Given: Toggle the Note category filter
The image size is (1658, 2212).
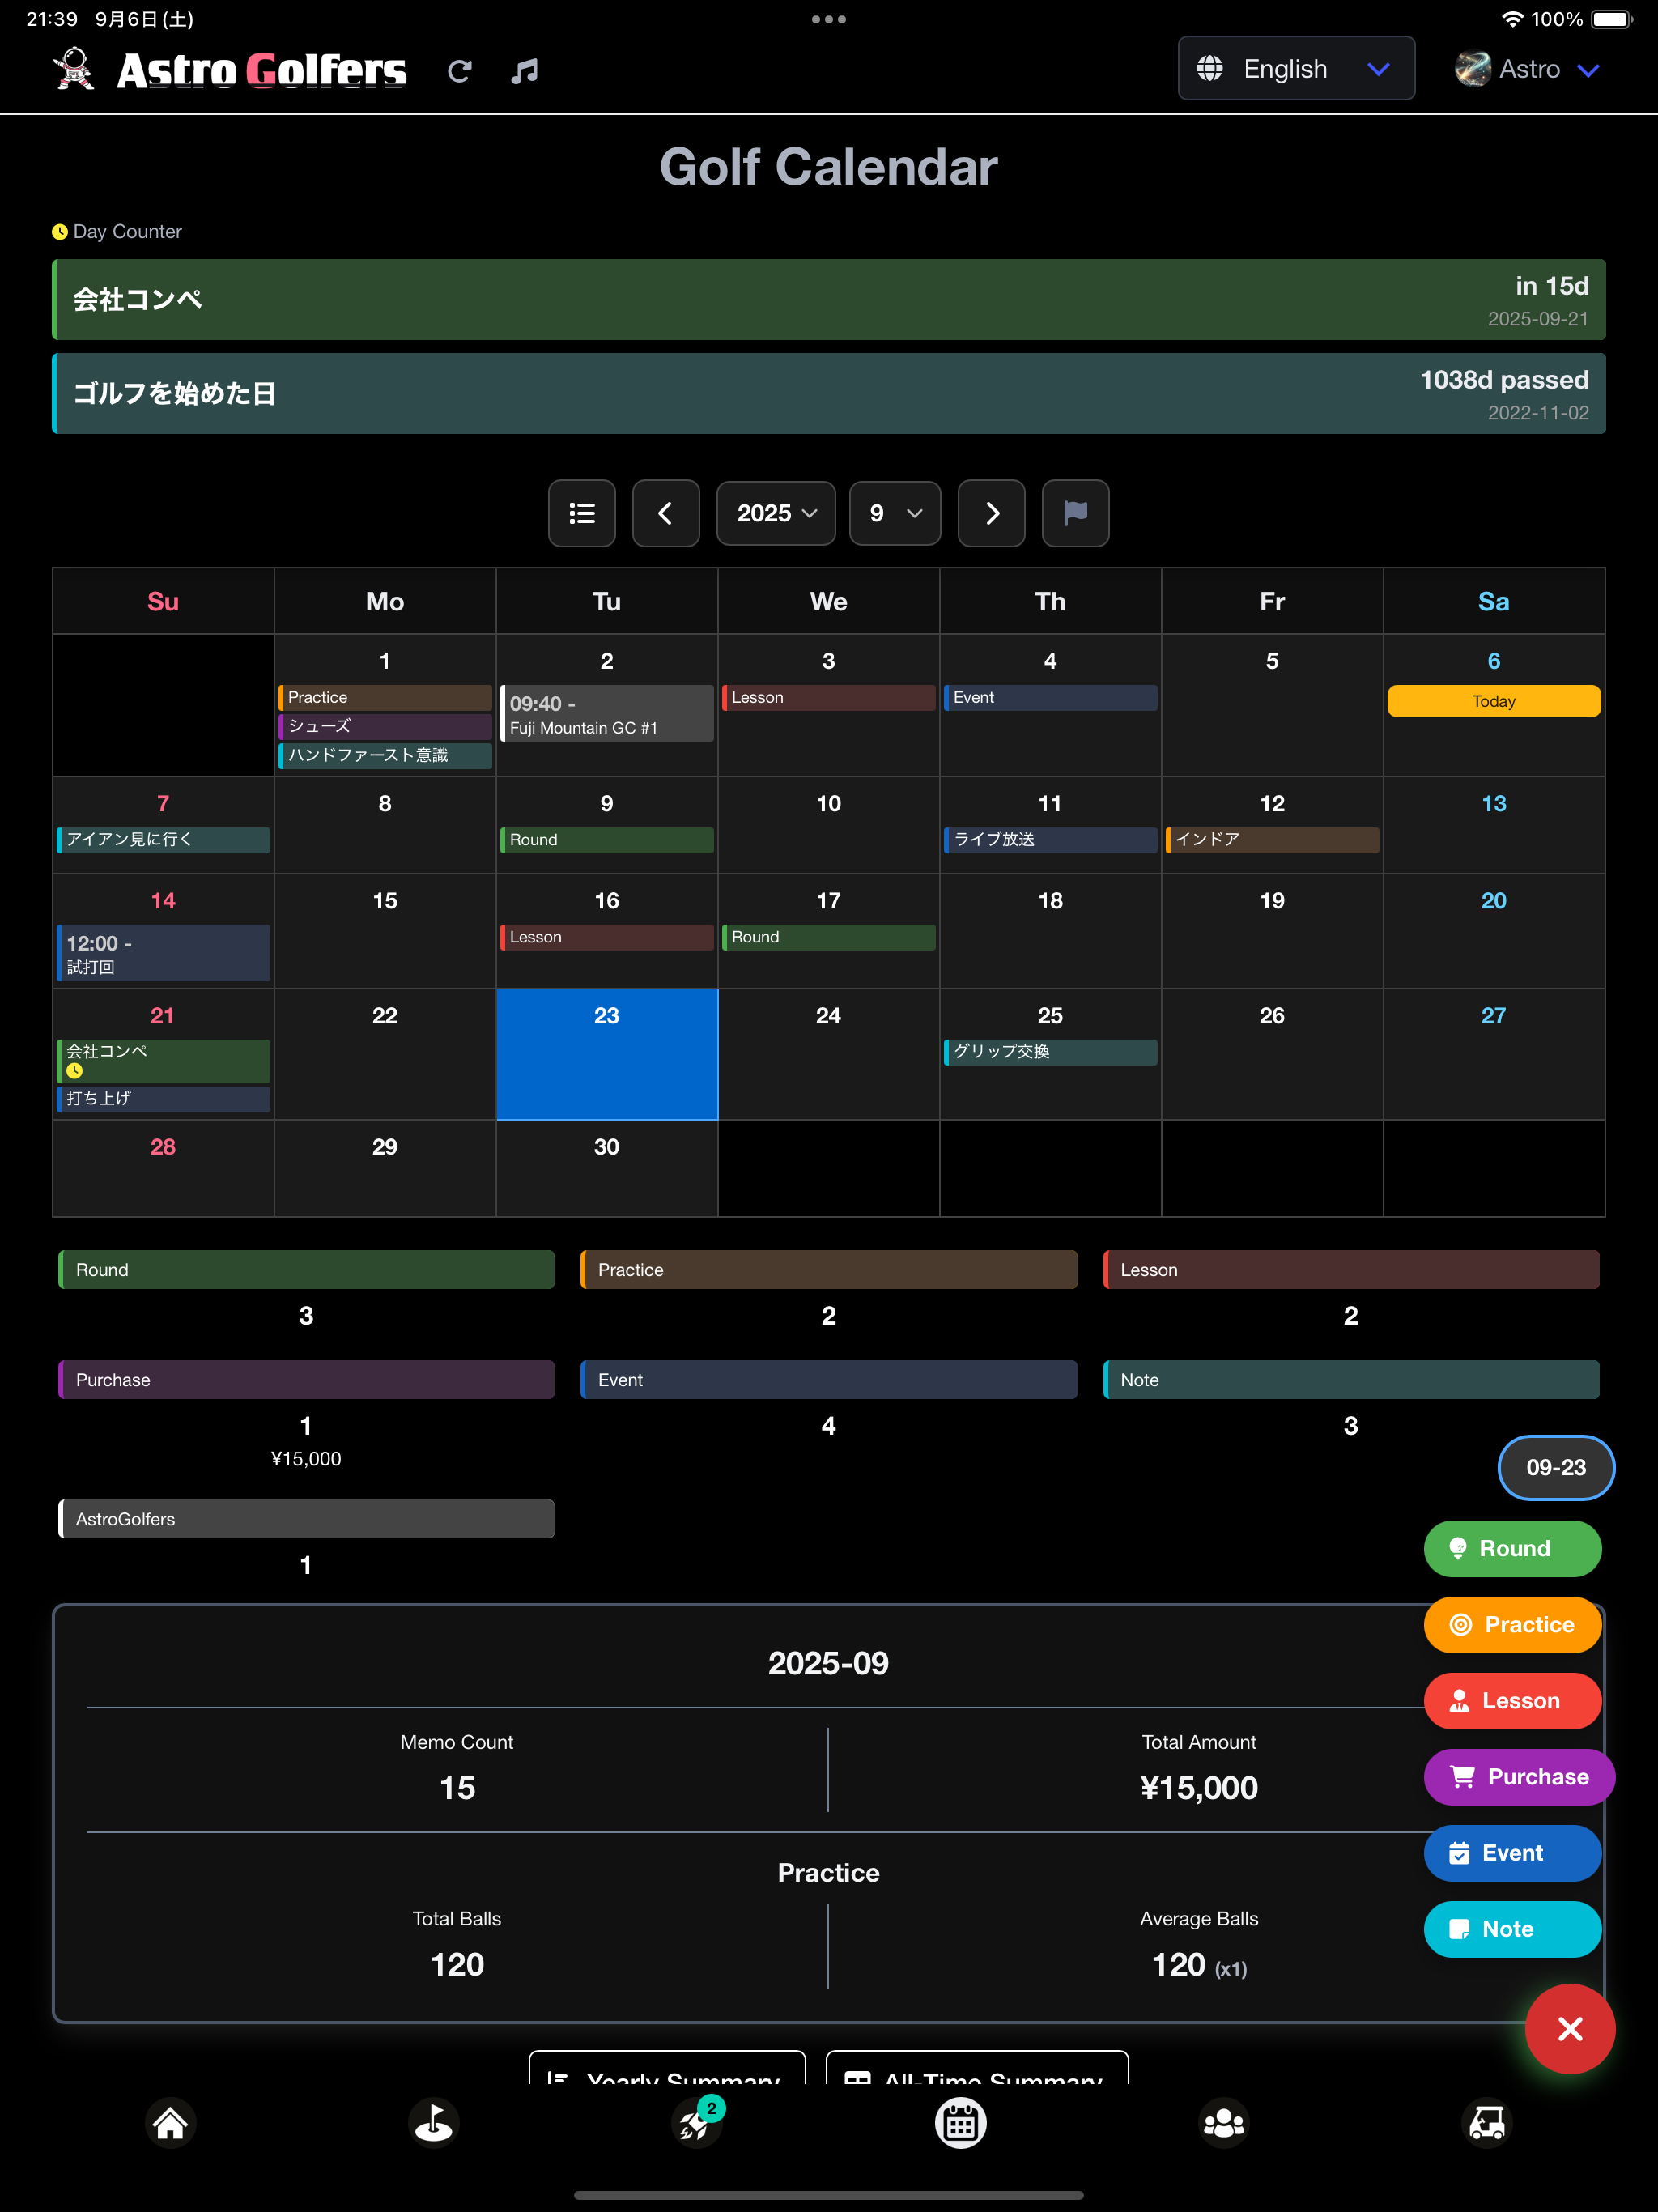Looking at the screenshot, I should tap(1351, 1380).
